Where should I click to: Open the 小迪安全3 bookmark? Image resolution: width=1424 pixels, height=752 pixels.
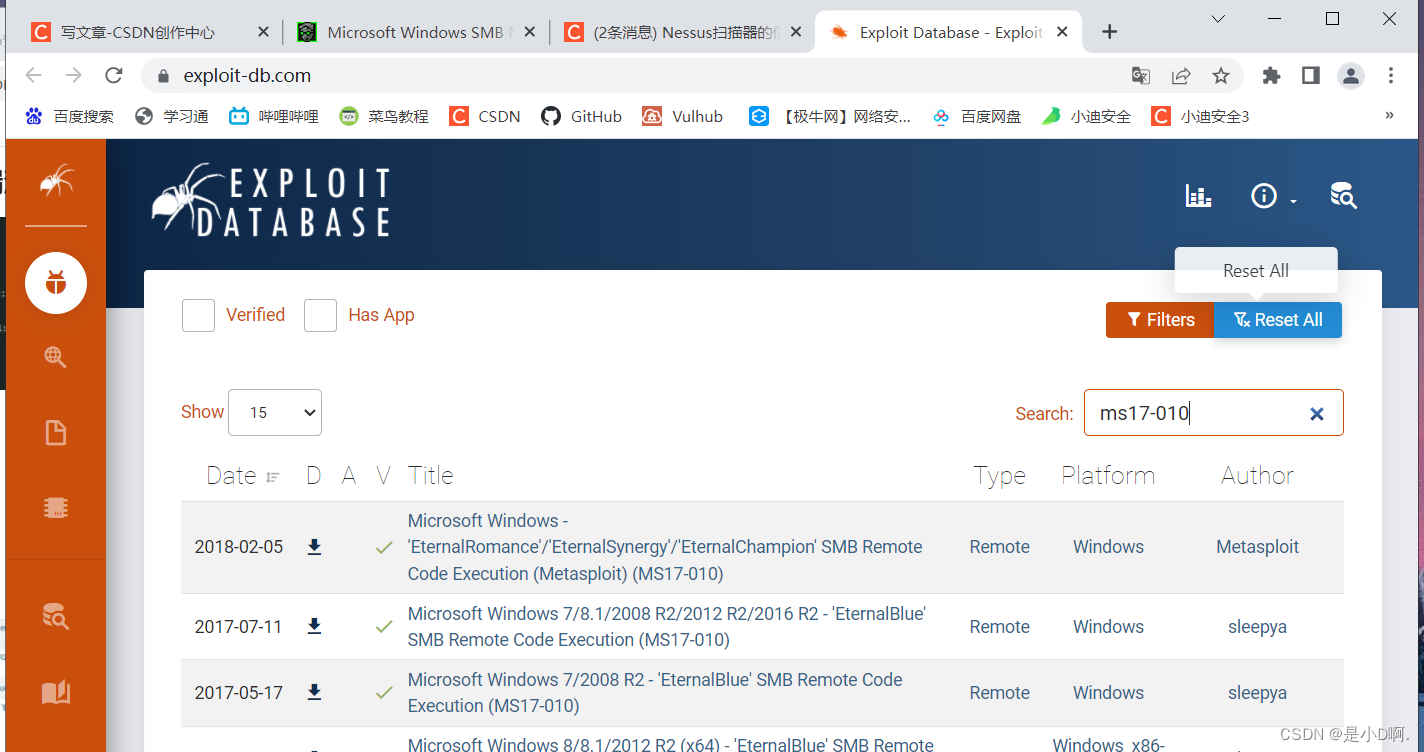coord(1201,116)
